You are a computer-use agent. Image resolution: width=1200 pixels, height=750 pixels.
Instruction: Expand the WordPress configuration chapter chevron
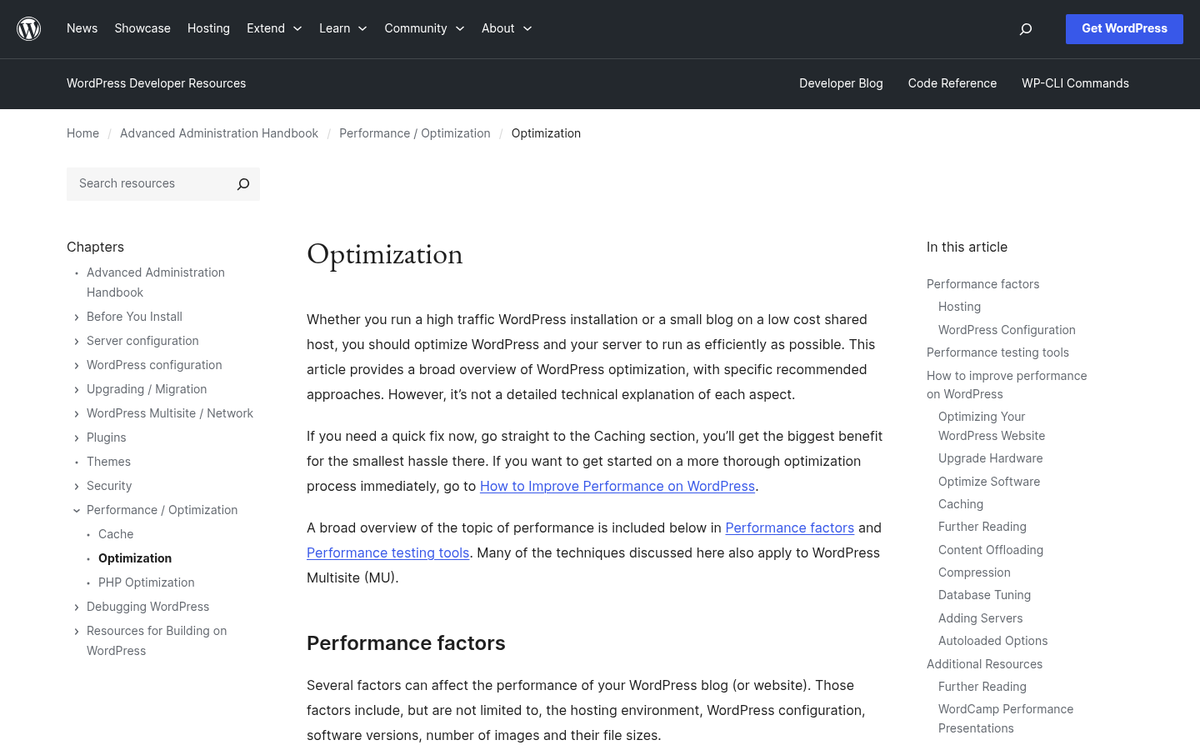(x=77, y=365)
